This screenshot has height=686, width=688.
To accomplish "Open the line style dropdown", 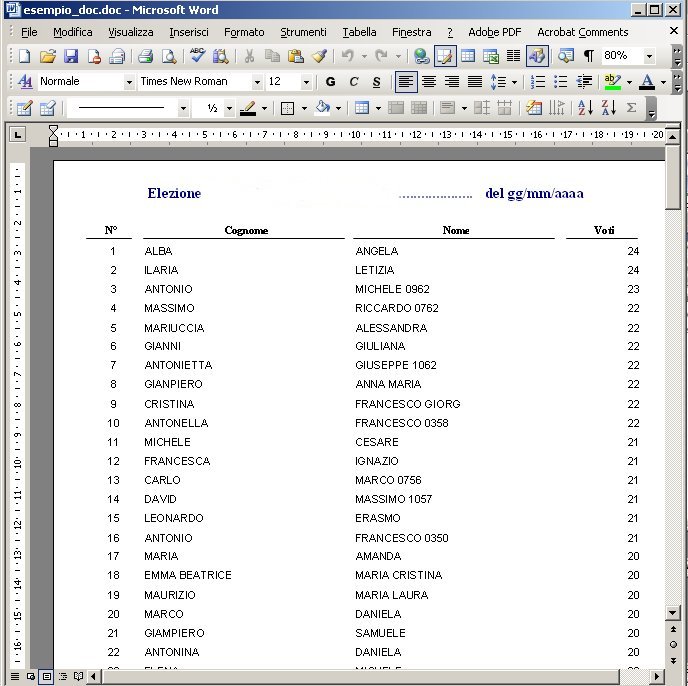I will (x=183, y=108).
